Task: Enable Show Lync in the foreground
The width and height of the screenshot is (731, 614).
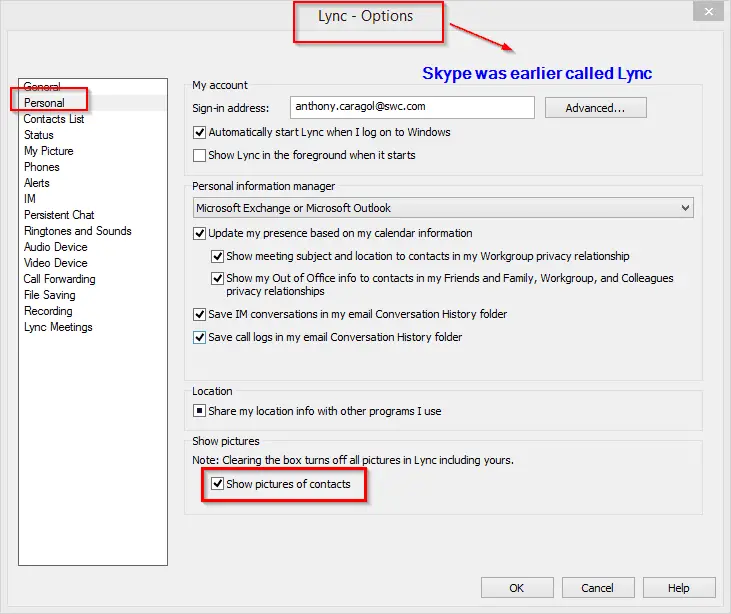Action: (x=200, y=155)
